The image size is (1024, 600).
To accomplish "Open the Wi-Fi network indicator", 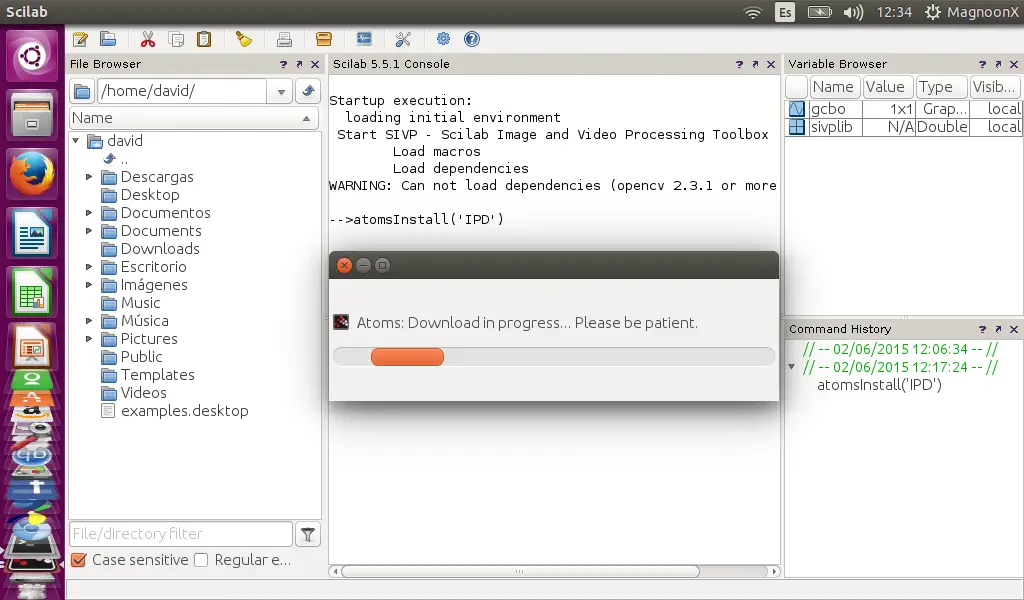I will 753,12.
